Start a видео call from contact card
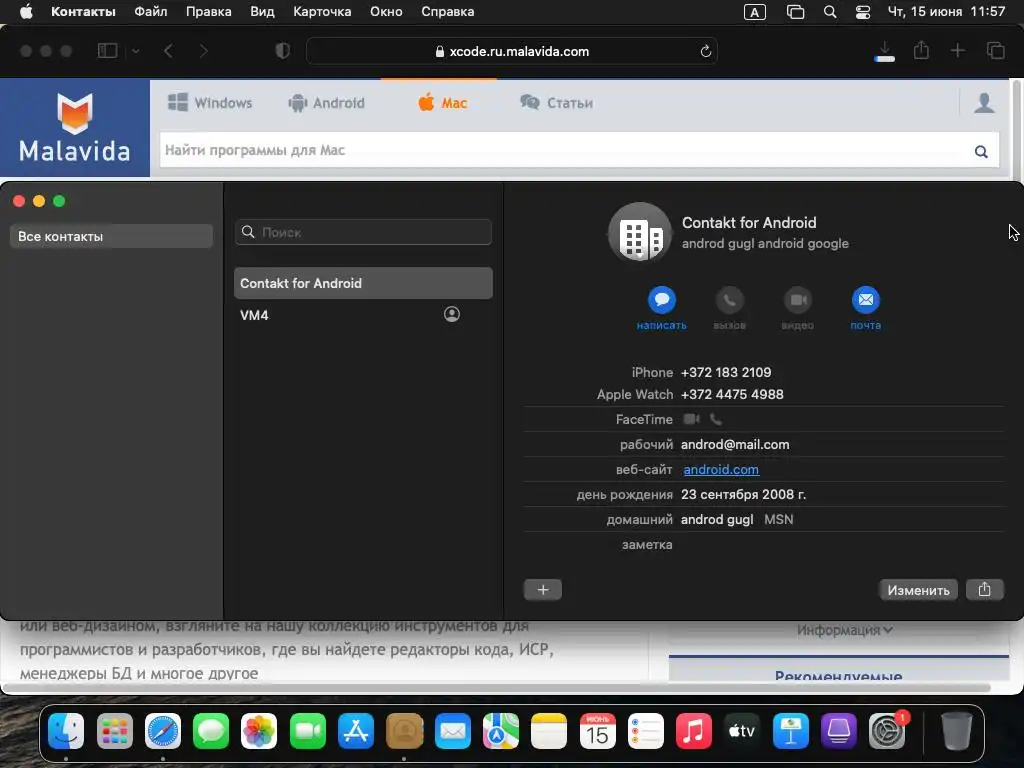Viewport: 1024px width, 768px height. (x=797, y=300)
